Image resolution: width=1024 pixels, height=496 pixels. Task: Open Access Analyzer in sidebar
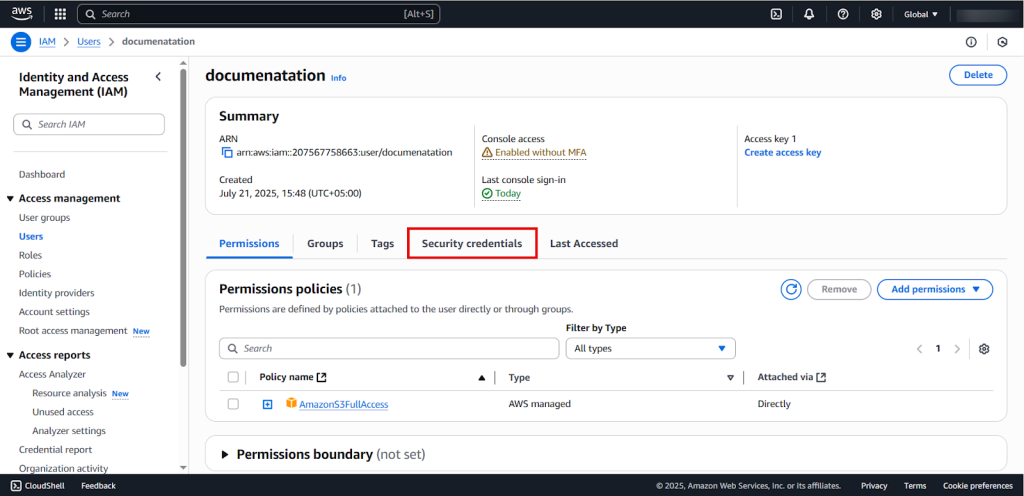tap(52, 374)
